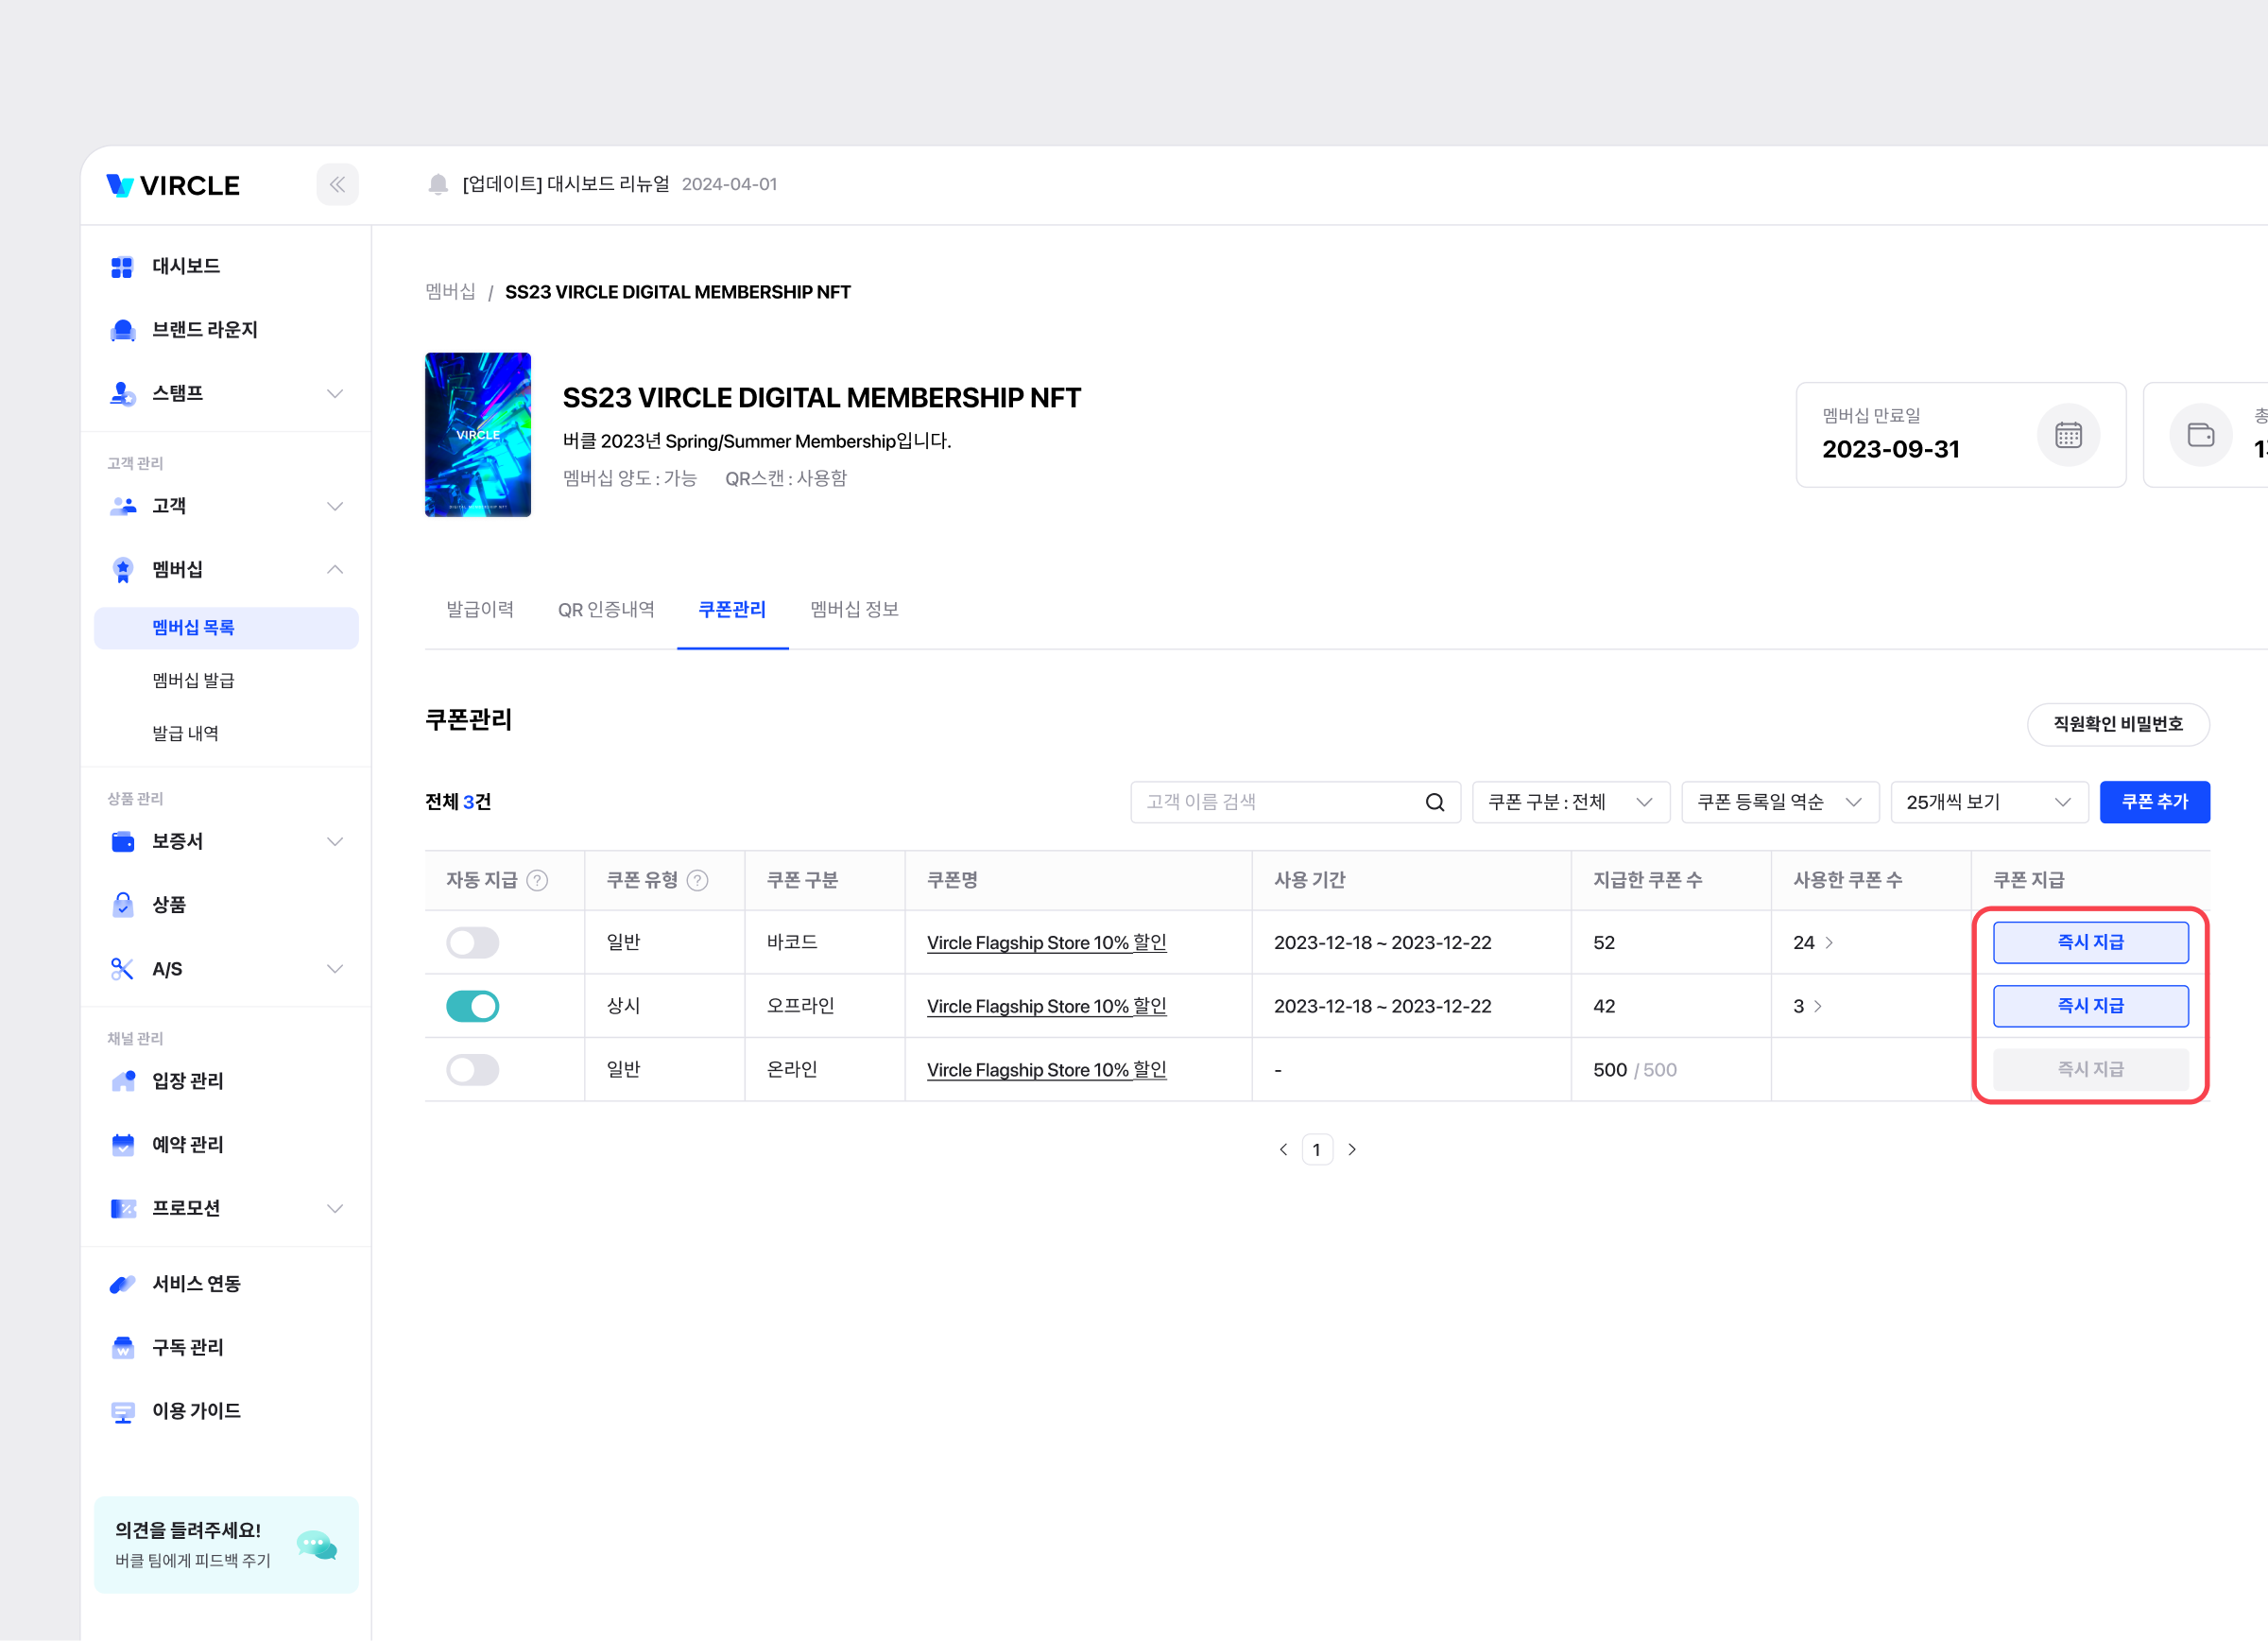Click 즉시 지급 for the 바코드 coupon
The image size is (2268, 1641).
click(2090, 942)
